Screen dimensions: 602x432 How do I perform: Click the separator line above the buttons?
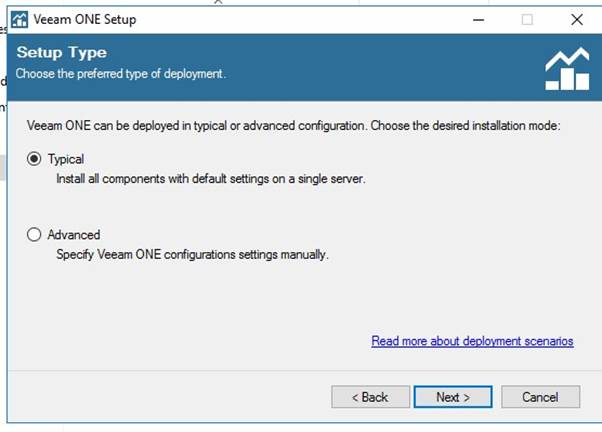coord(304,371)
